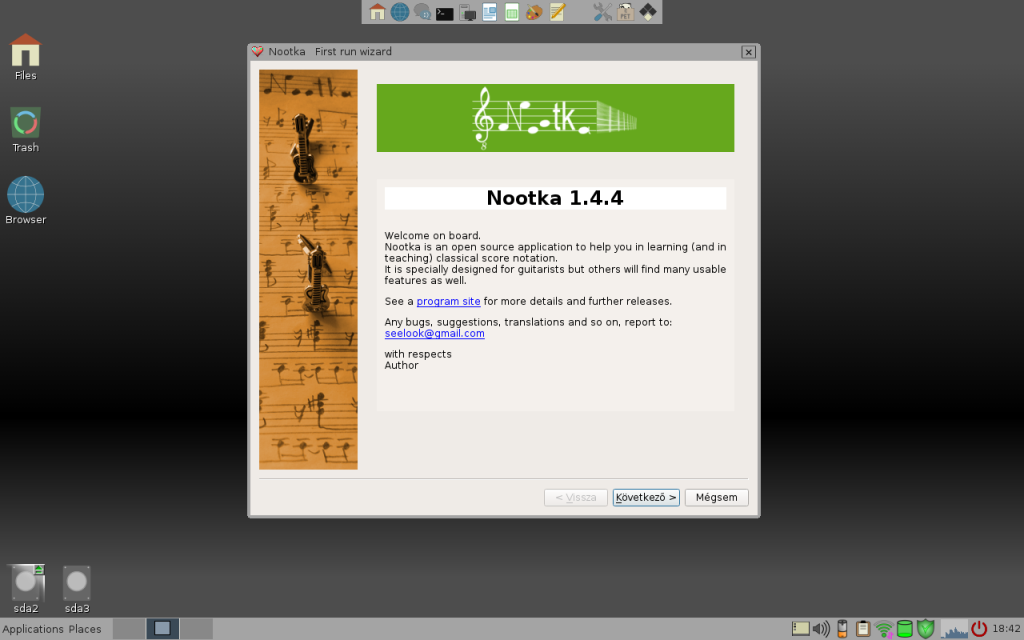Open the Places menu
1024x640 pixels.
(85, 629)
